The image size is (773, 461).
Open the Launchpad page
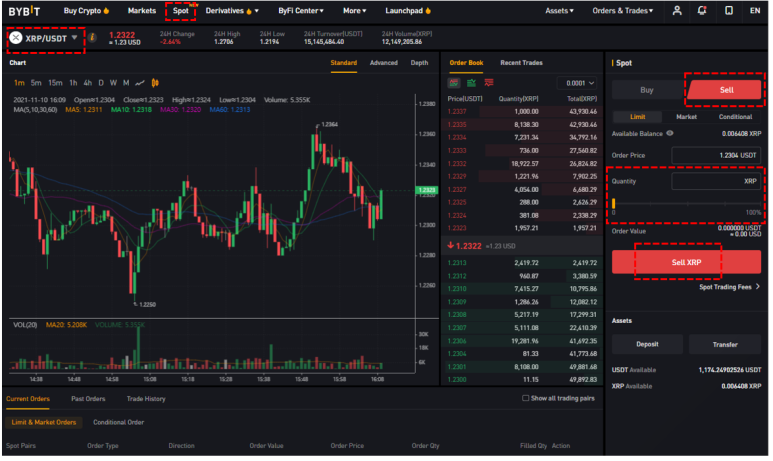point(410,11)
